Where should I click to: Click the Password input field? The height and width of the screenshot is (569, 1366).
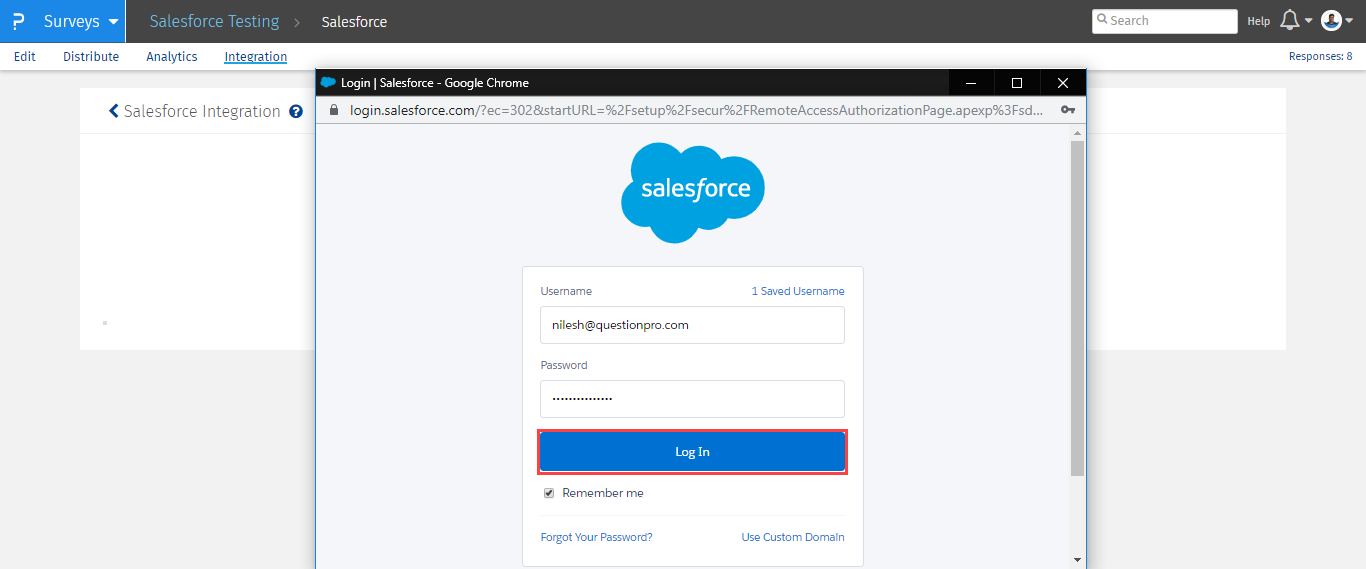tap(692, 399)
